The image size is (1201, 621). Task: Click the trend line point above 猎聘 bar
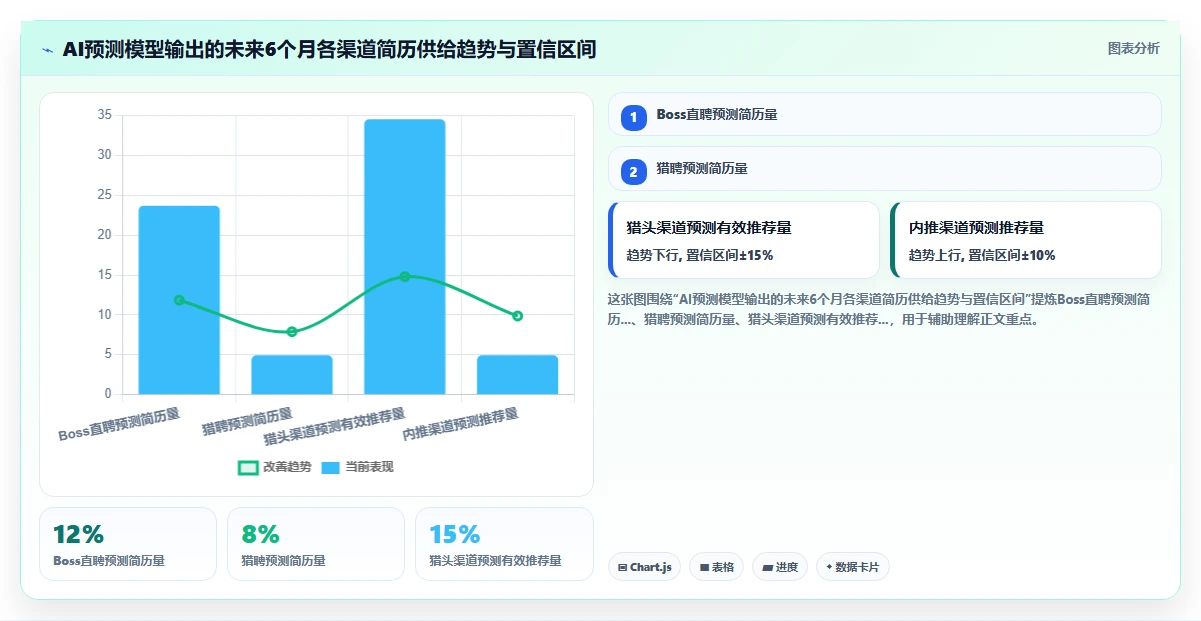click(292, 332)
